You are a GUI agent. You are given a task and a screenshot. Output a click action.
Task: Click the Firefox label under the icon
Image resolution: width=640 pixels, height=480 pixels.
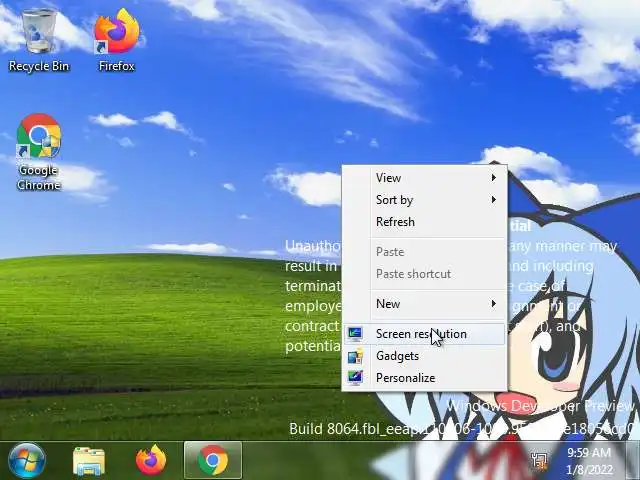(117, 66)
